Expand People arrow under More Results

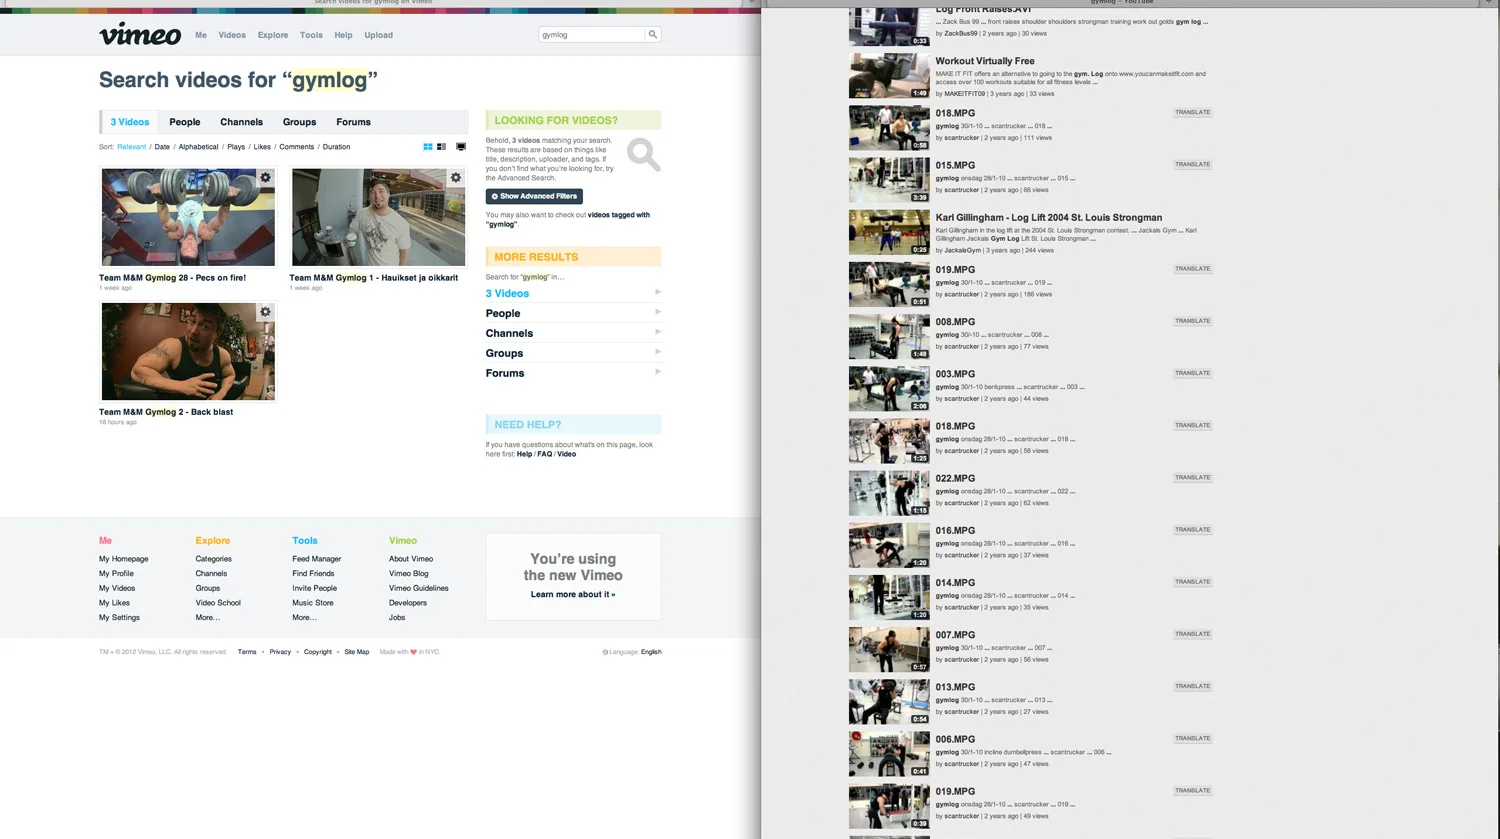657,312
